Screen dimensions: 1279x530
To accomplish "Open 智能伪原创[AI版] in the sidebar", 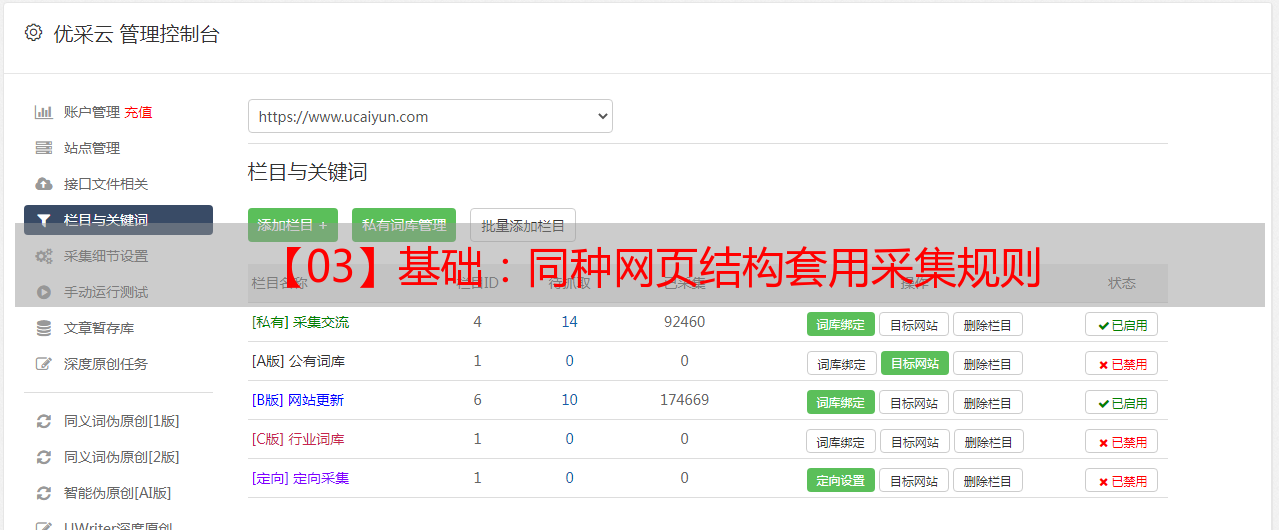I will [118, 493].
